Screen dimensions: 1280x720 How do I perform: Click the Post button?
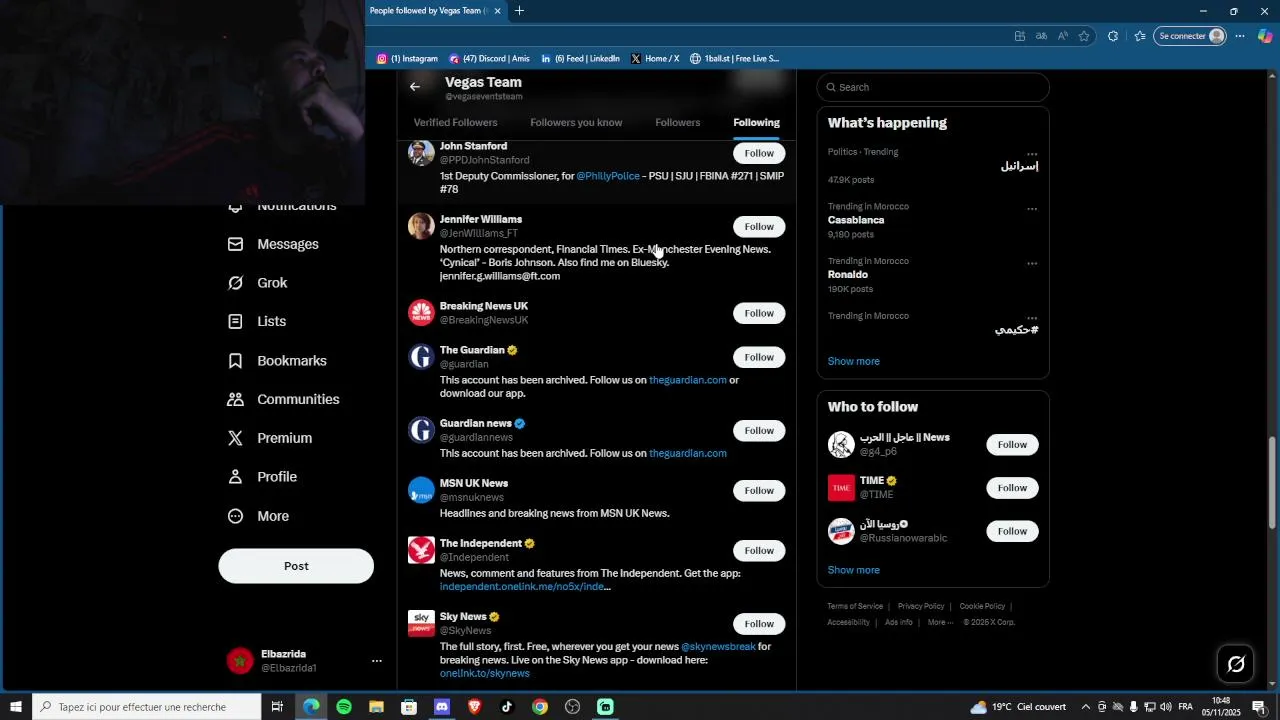click(296, 566)
